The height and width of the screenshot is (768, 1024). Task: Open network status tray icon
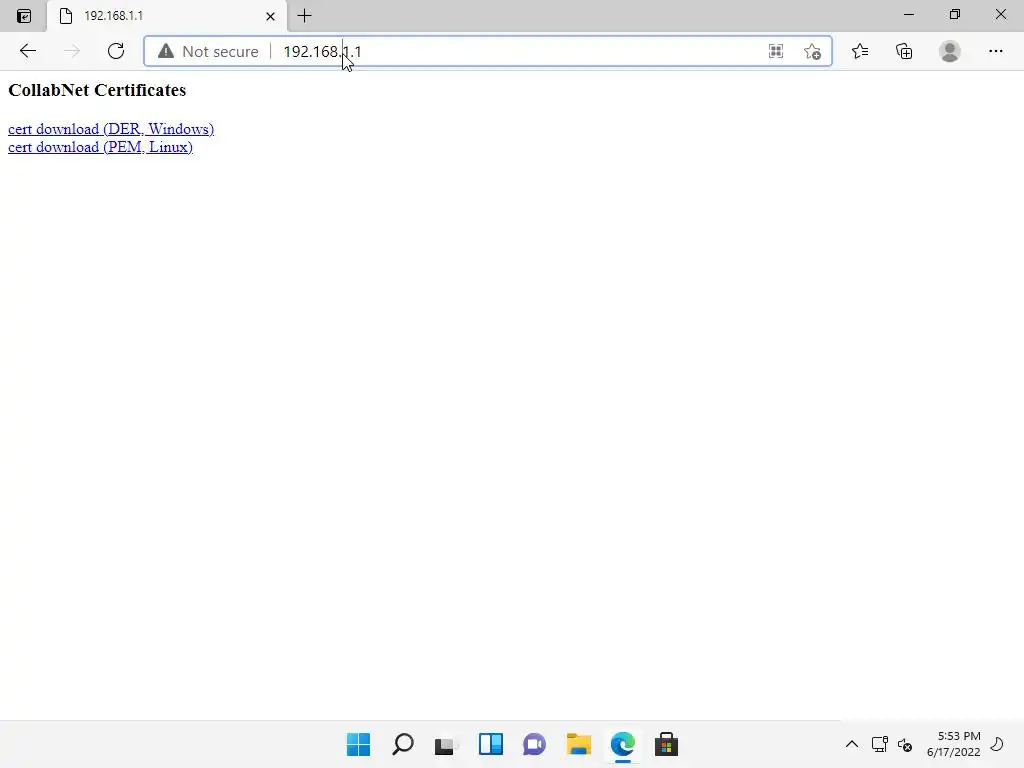(x=879, y=744)
